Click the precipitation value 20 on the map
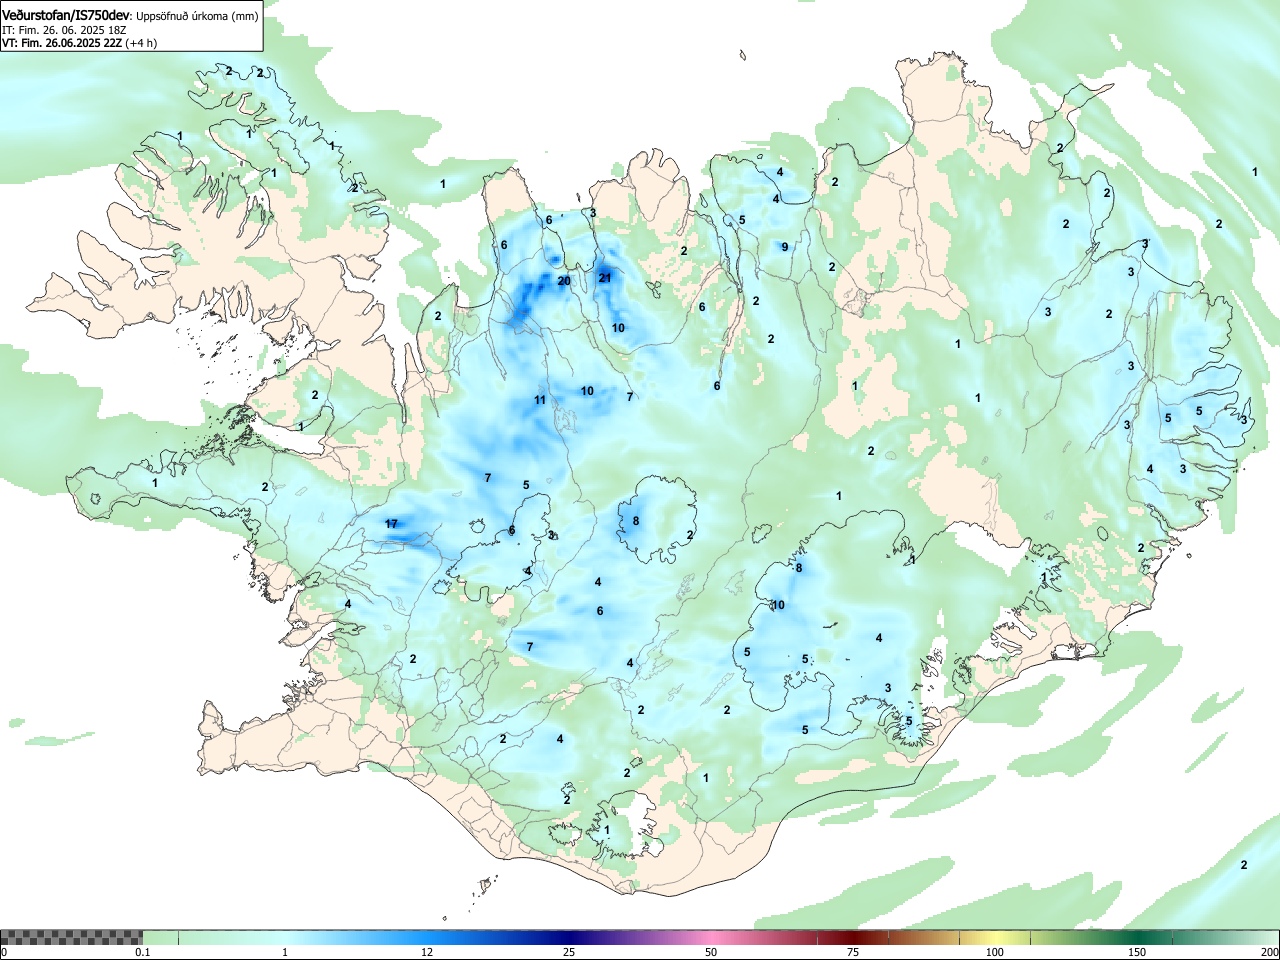1280x960 pixels. pyautogui.click(x=564, y=281)
